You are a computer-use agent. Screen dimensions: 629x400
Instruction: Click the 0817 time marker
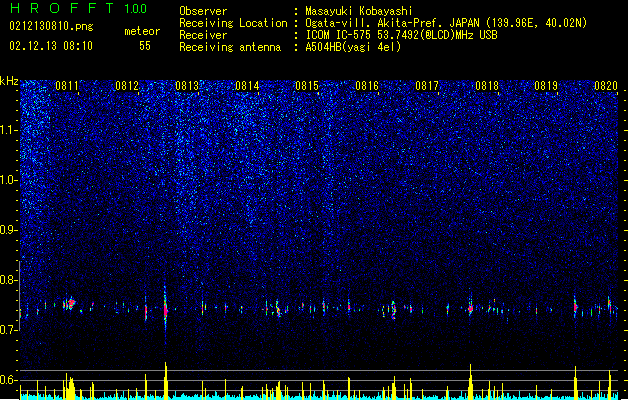(x=427, y=86)
